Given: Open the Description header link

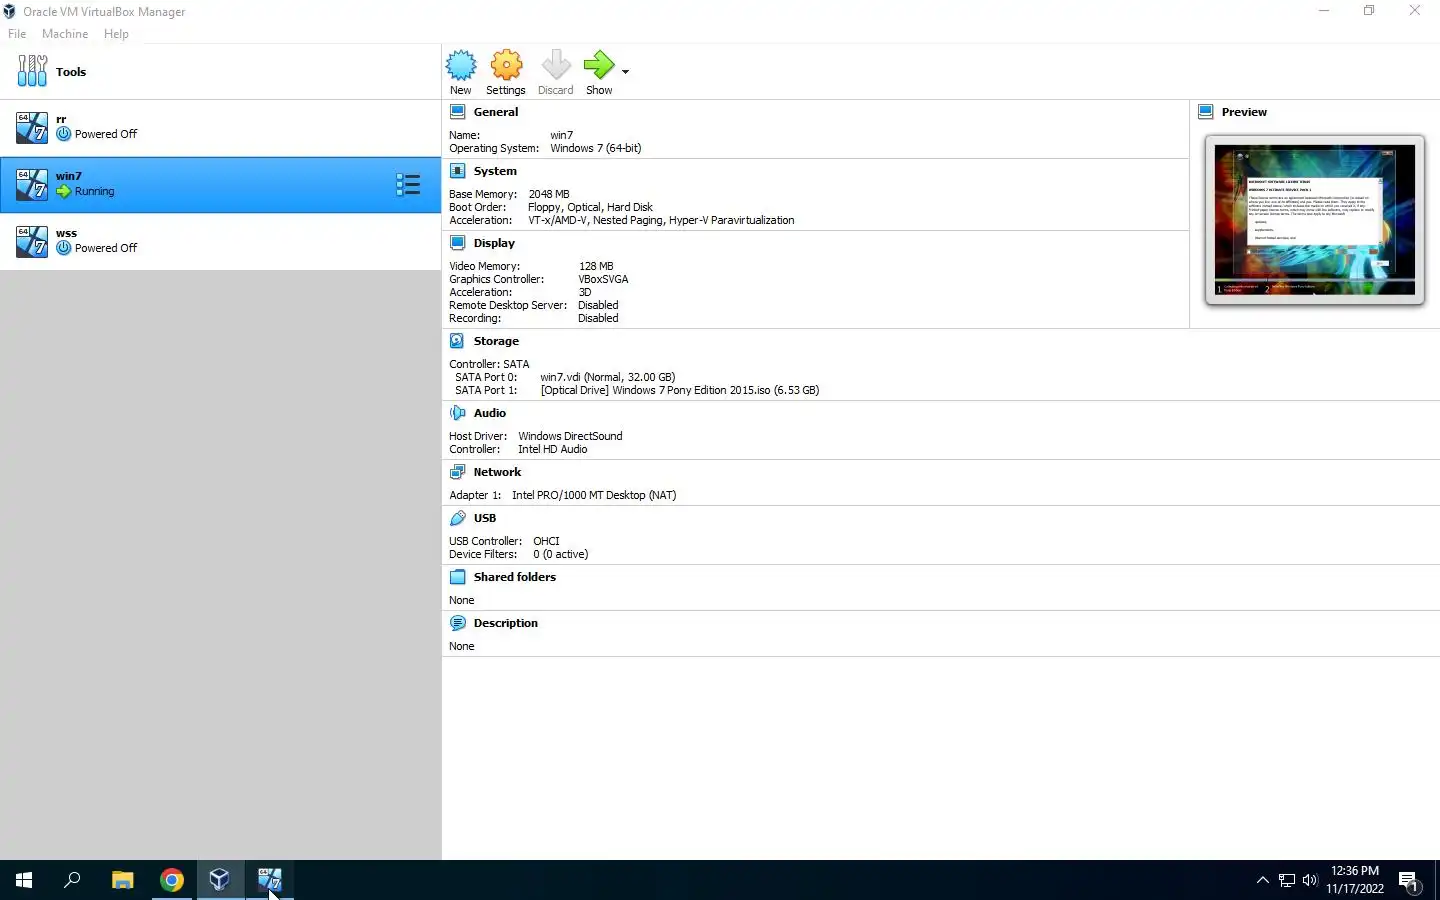Looking at the screenshot, I should click(506, 623).
